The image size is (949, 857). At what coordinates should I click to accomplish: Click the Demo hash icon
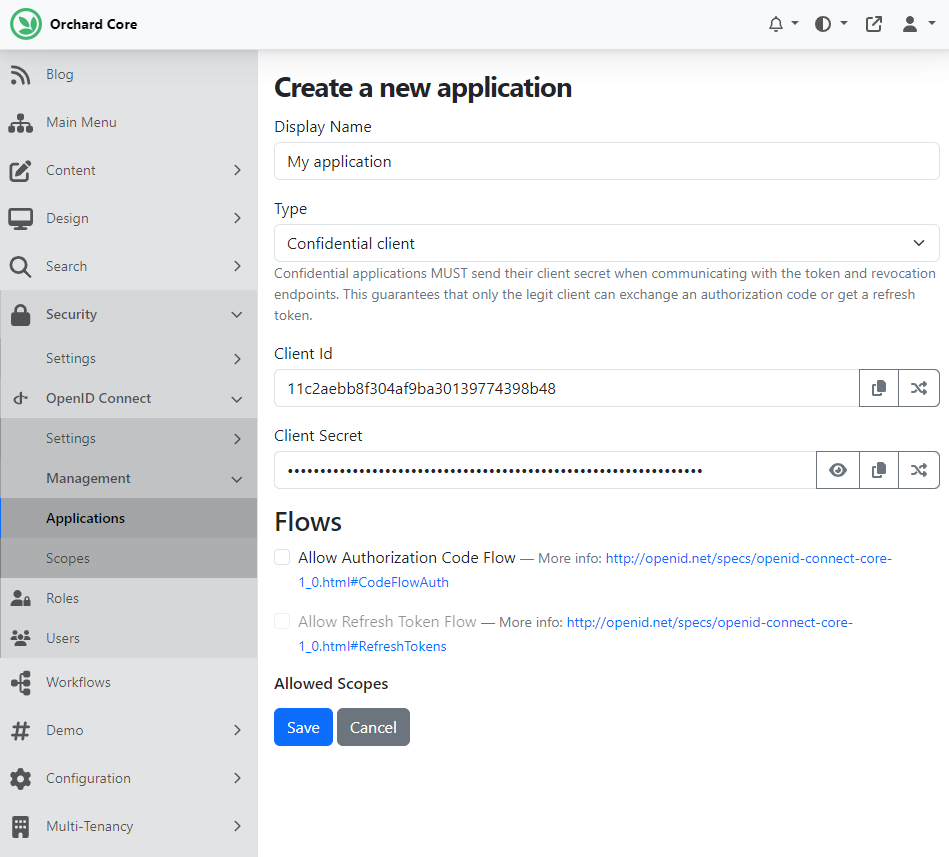point(20,731)
